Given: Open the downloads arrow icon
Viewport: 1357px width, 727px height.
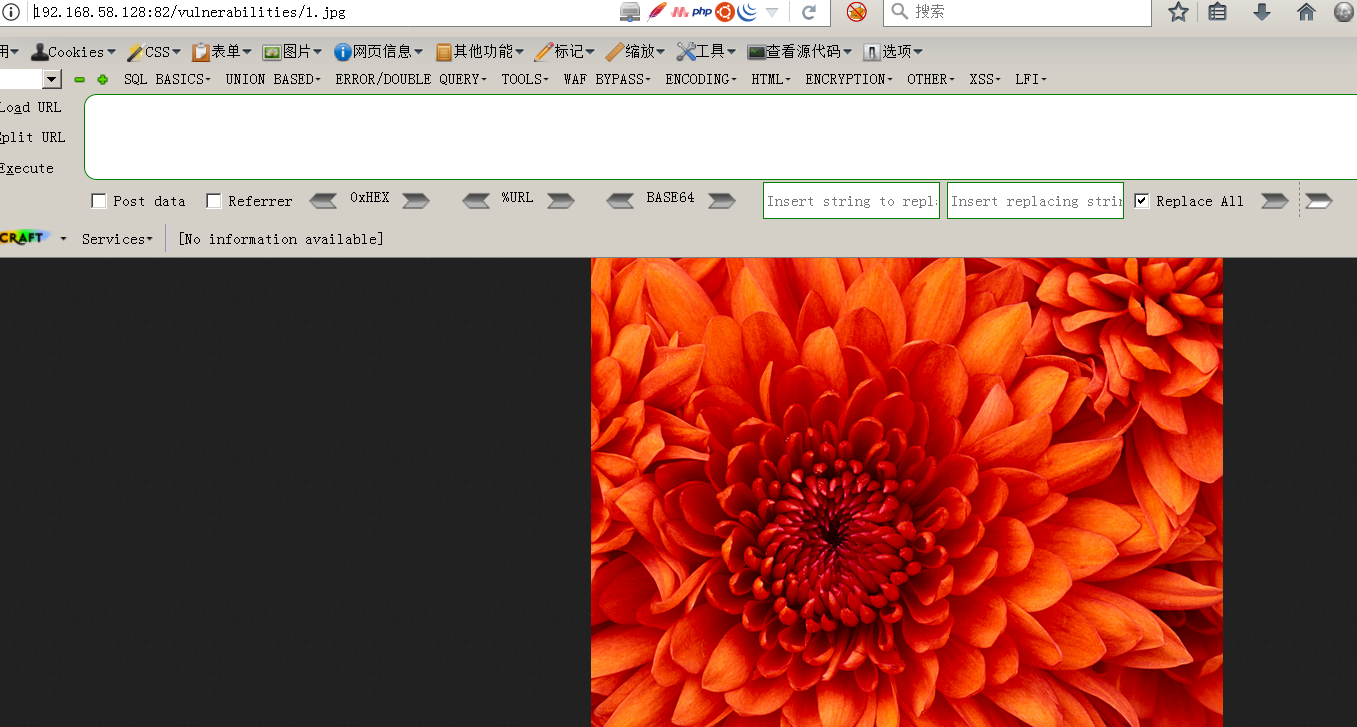Looking at the screenshot, I should point(1262,12).
